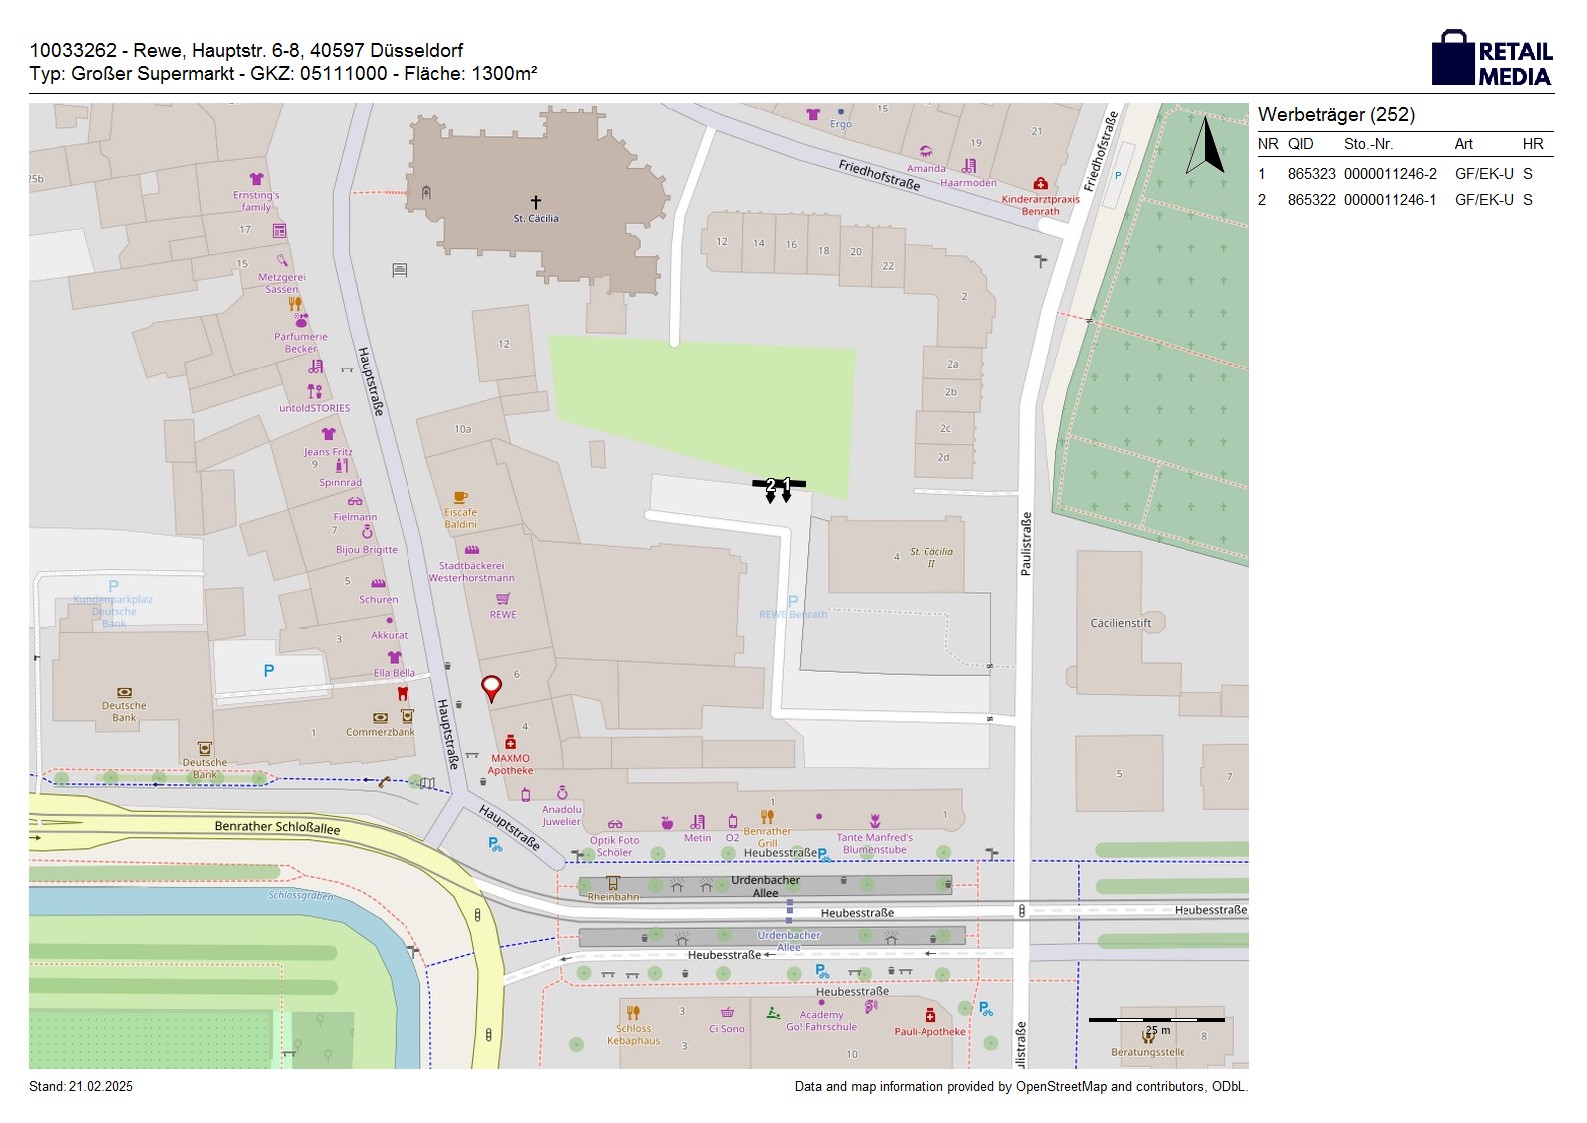This screenshot has height=1123, width=1587.
Task: Click the red location pin on Hauptstraße
Action: 491,688
